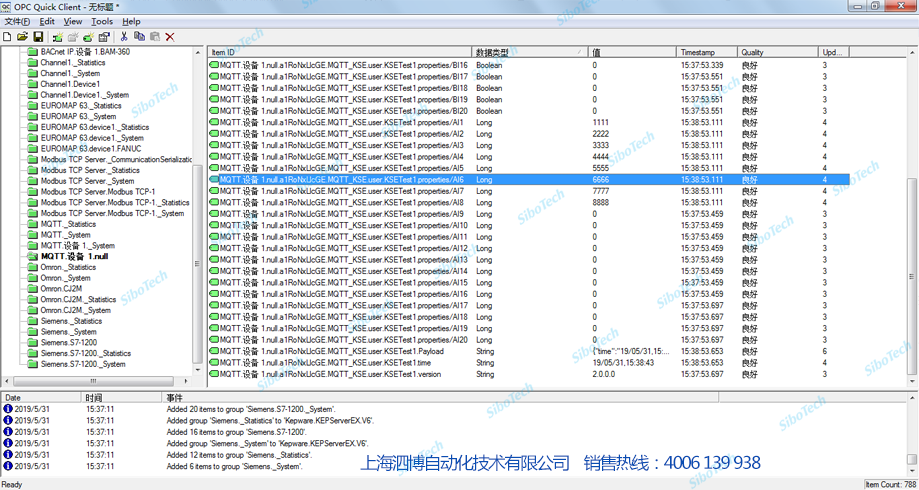Click the folder icon of Omron.CJ2M

coord(32,288)
